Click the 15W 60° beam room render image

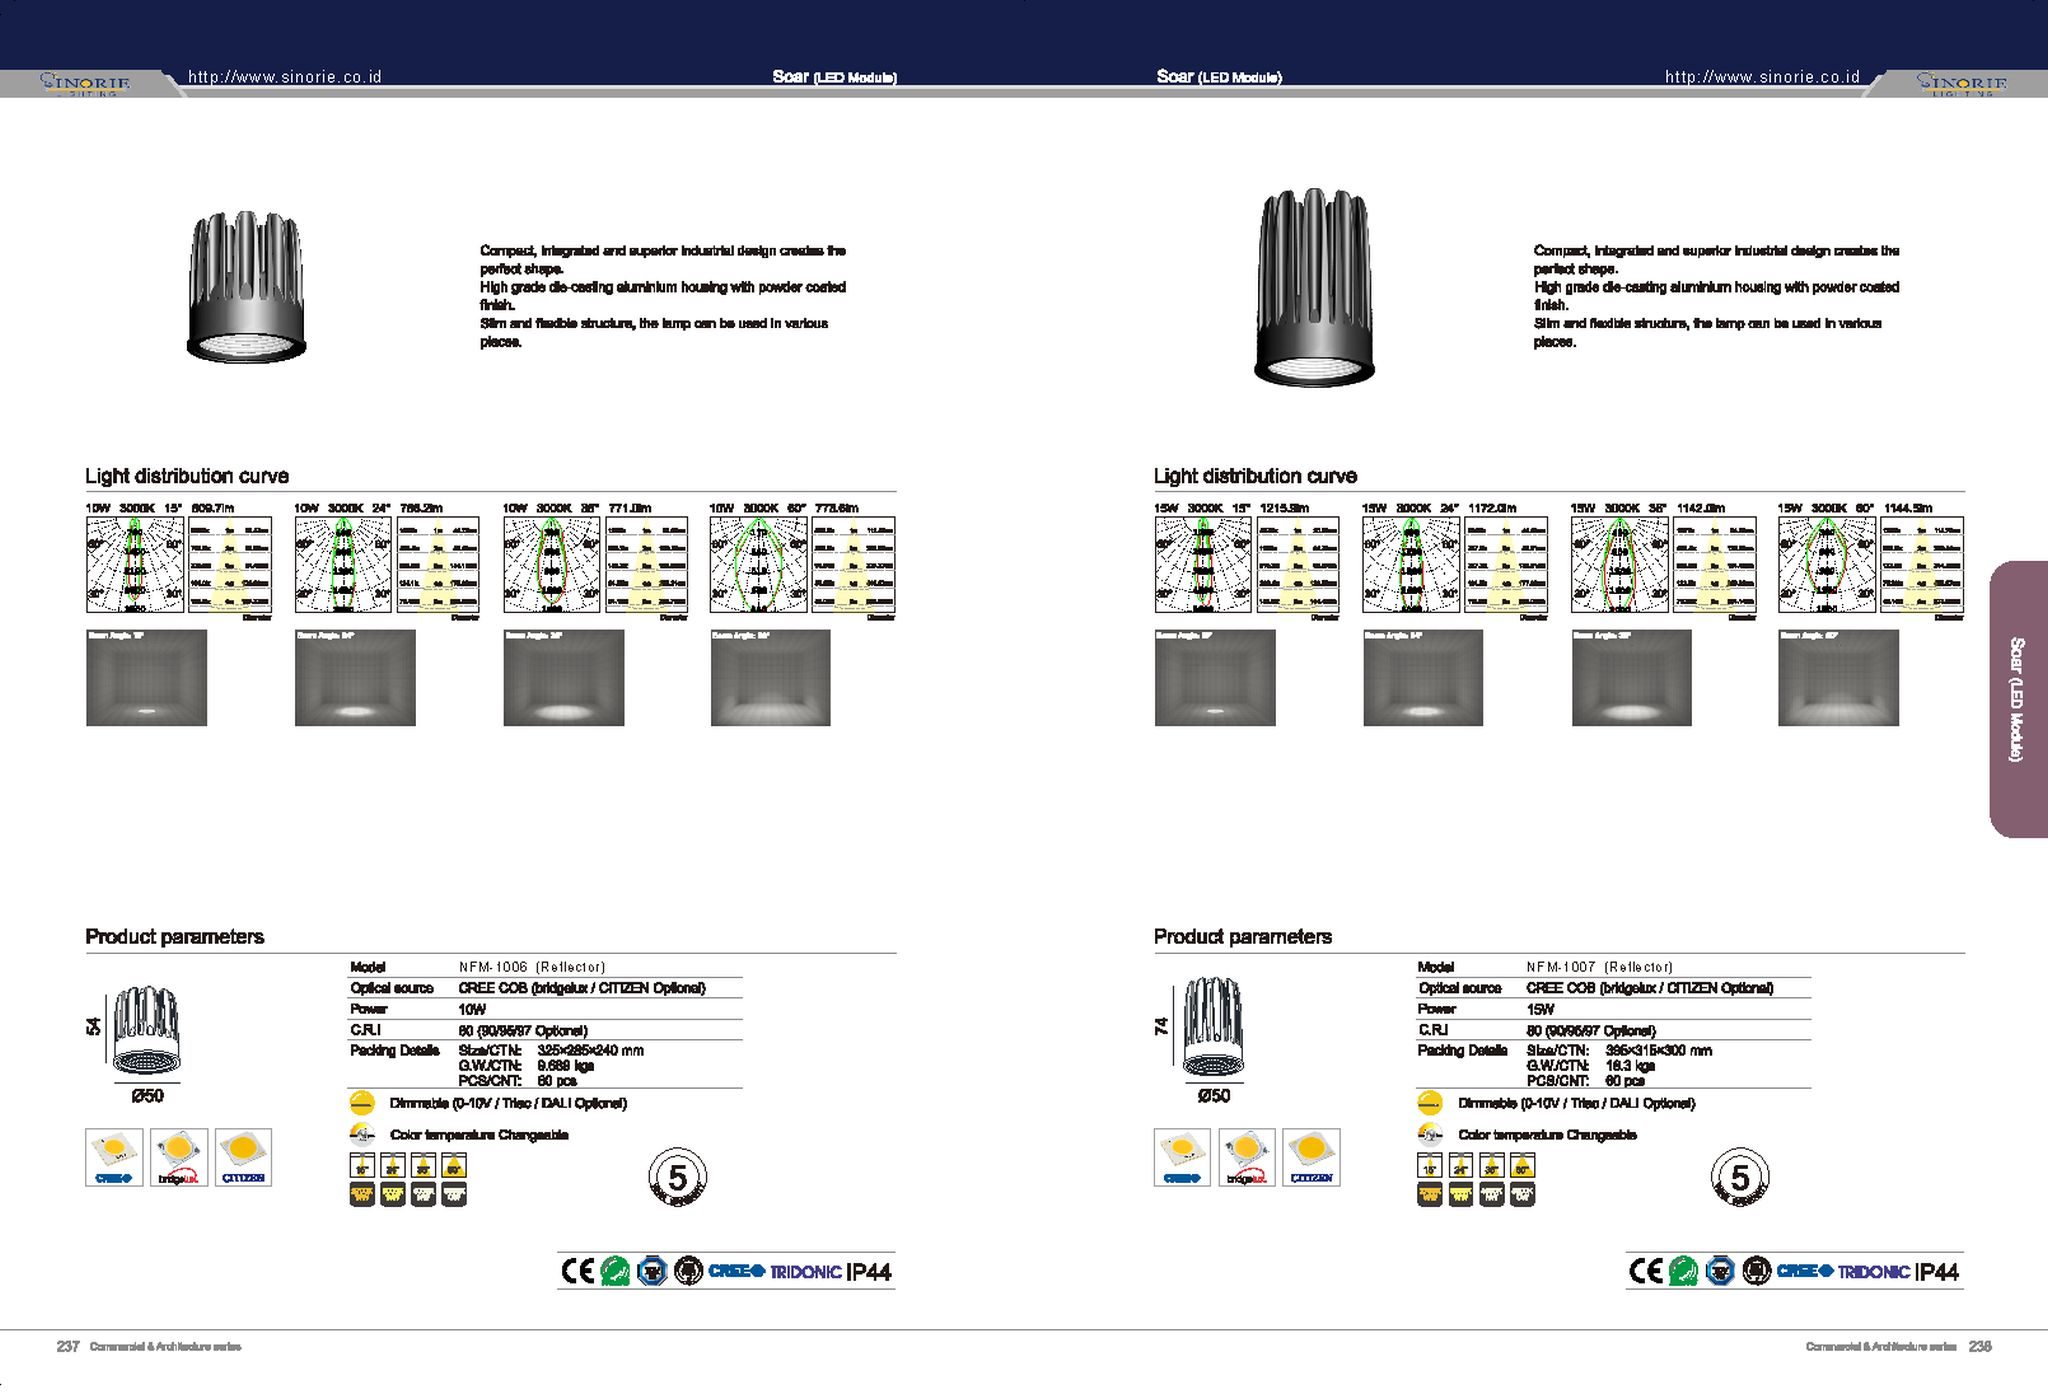pos(1838,678)
